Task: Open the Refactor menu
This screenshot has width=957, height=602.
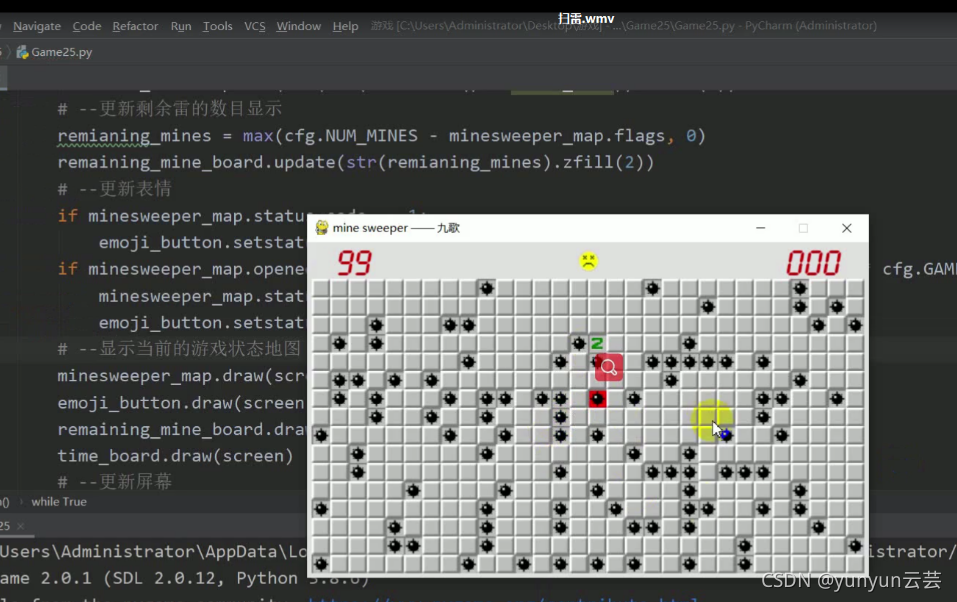Action: pyautogui.click(x=135, y=26)
